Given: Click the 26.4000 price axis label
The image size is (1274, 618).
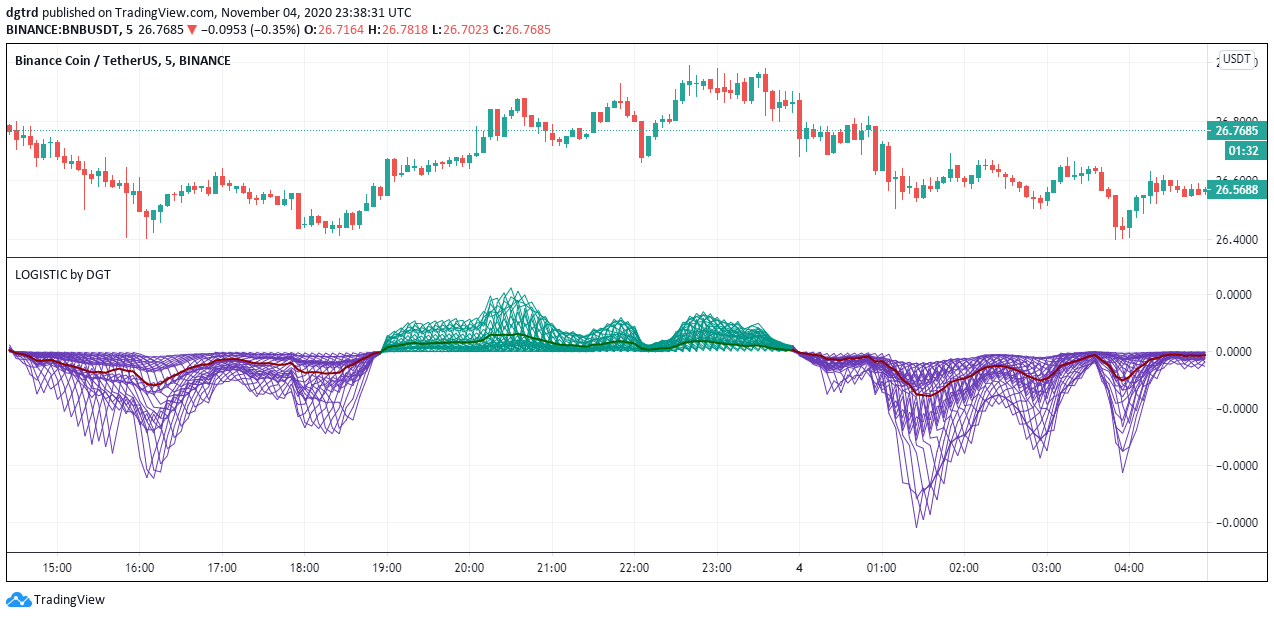Looking at the screenshot, I should 1235,240.
